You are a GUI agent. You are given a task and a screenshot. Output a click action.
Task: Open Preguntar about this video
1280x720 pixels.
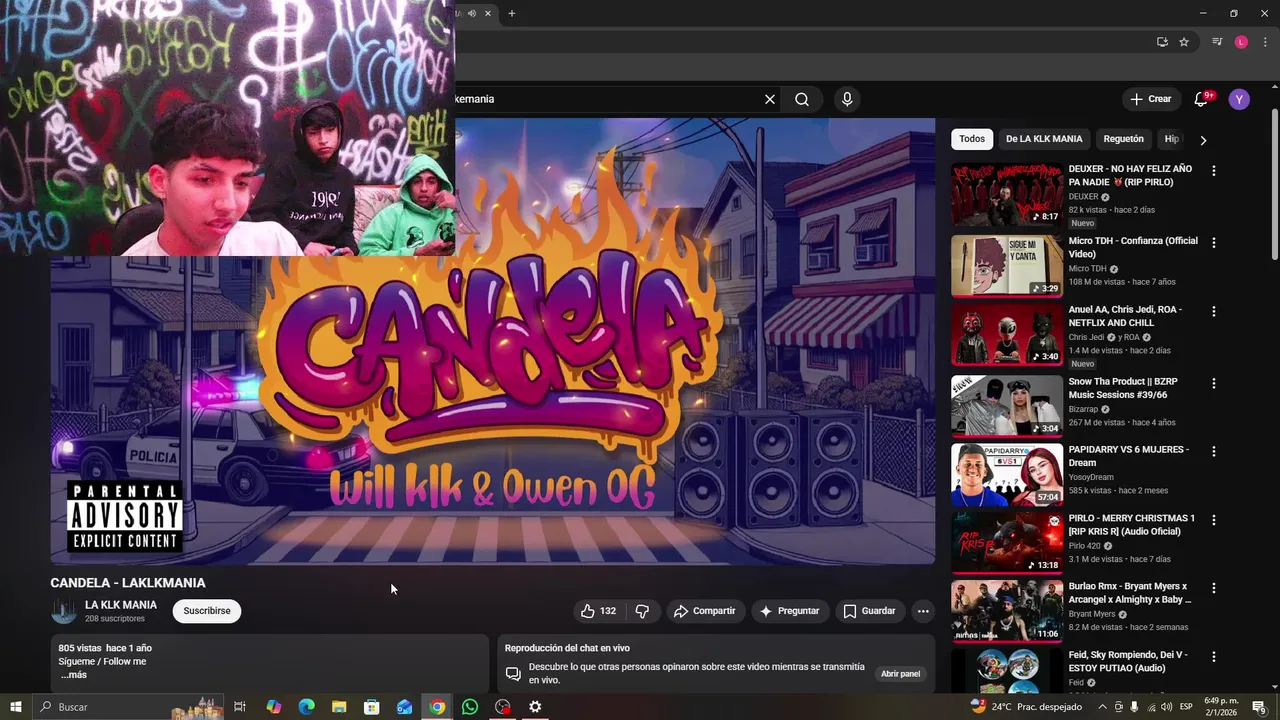(x=790, y=611)
